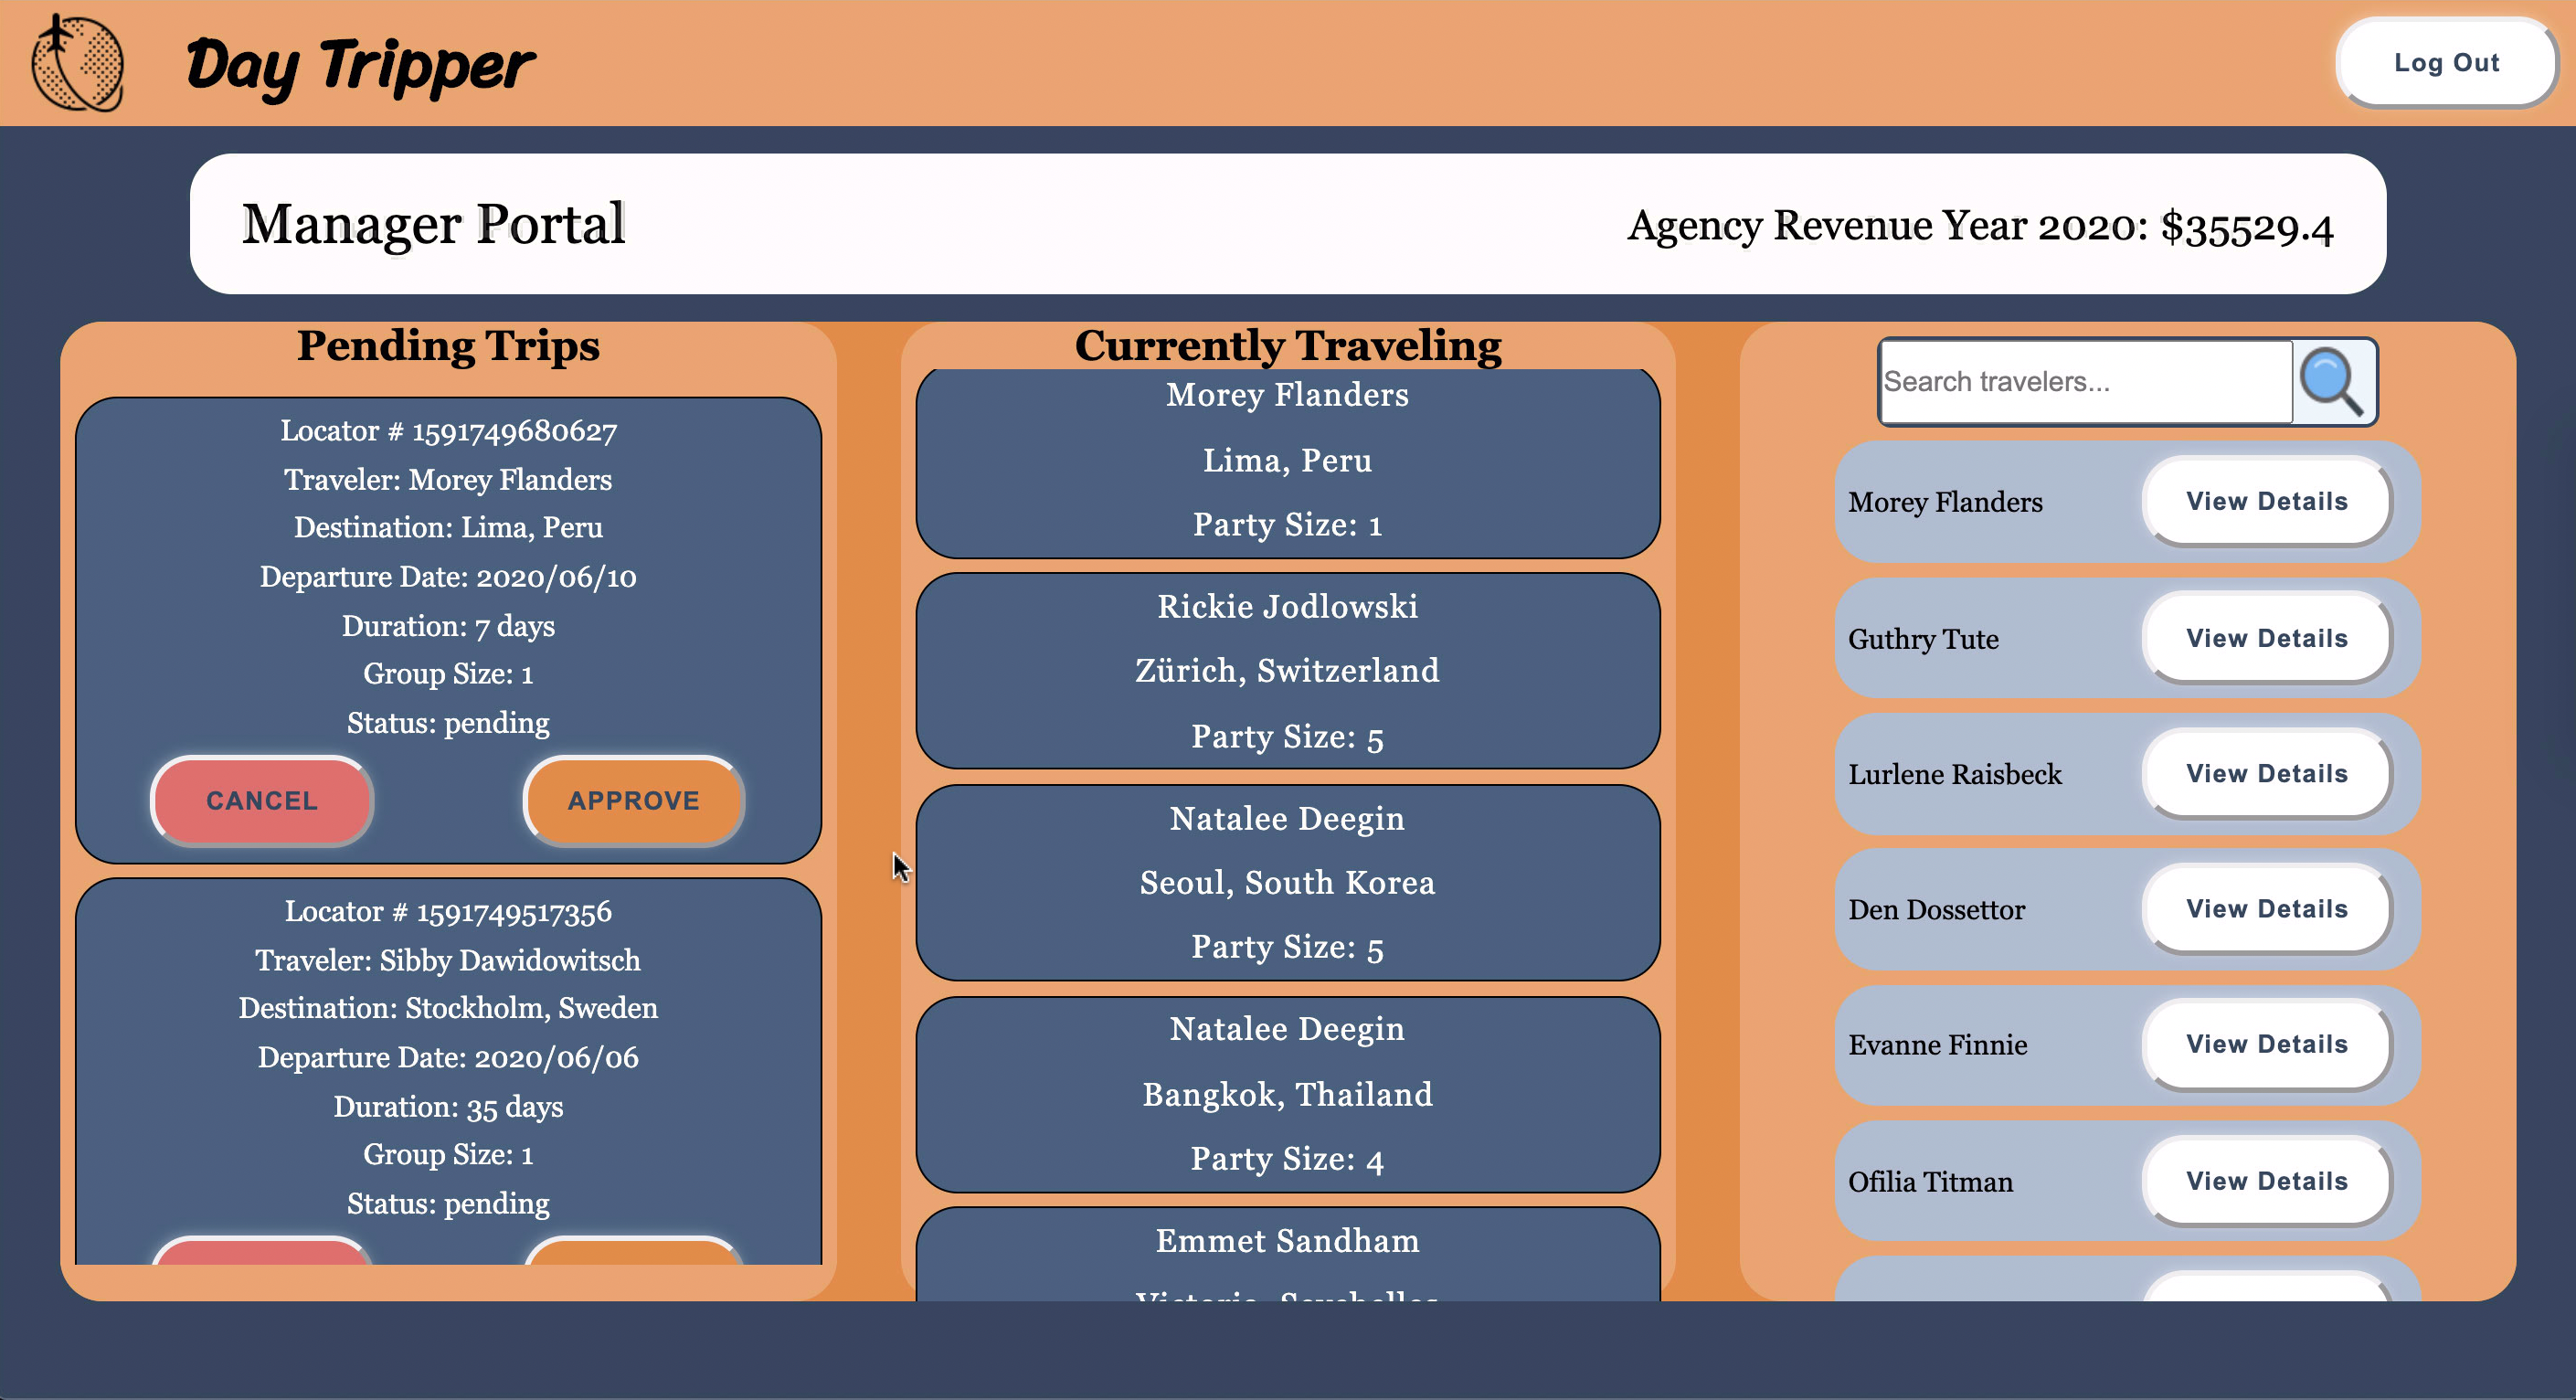This screenshot has height=1400, width=2576.
Task: Click the Day Tripper globe logo icon
Action: tap(77, 63)
